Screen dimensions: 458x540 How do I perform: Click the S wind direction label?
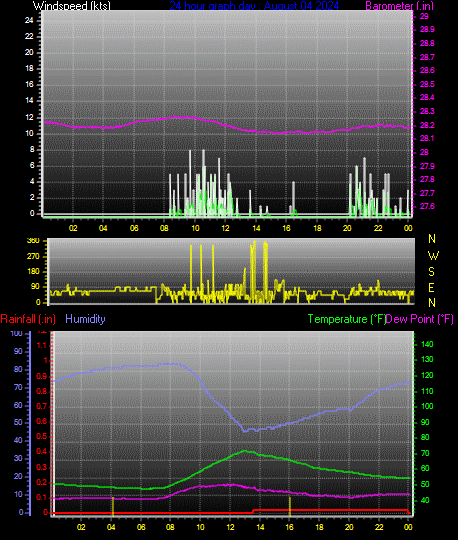pyautogui.click(x=431, y=272)
